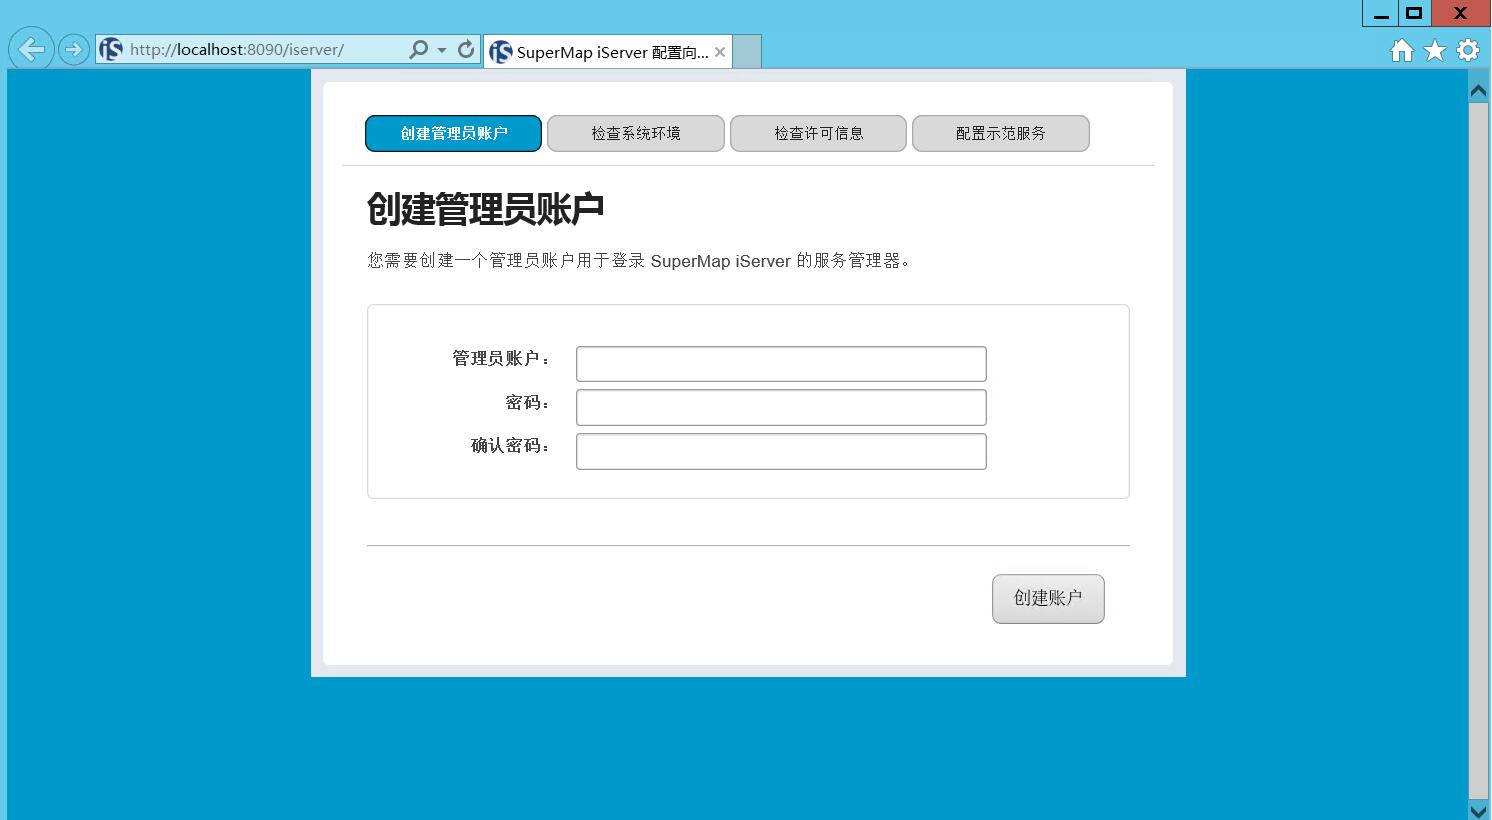Minimize the browser window

point(1380,14)
